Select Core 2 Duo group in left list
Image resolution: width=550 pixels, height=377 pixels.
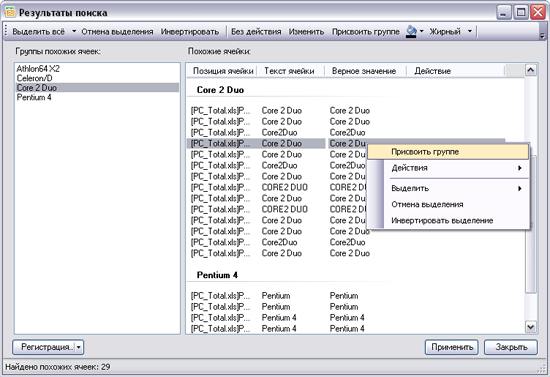tap(98, 88)
